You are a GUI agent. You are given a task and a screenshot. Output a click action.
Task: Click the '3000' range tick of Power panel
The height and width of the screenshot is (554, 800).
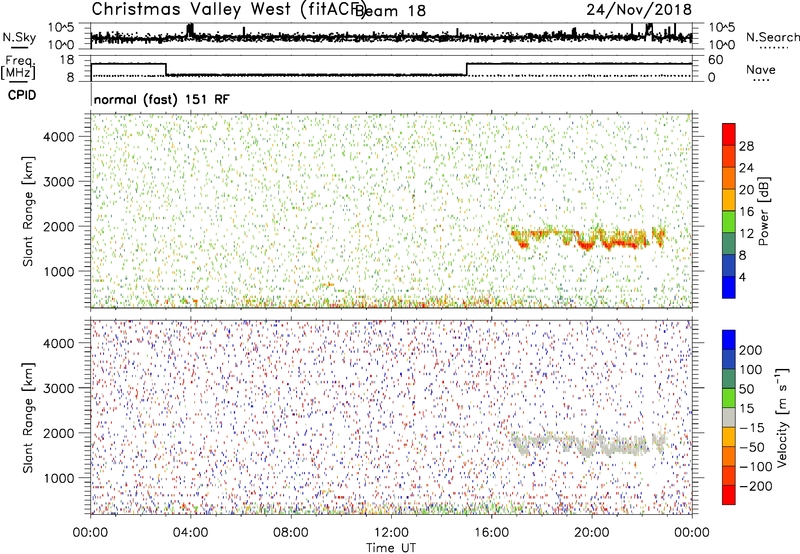tap(59, 182)
